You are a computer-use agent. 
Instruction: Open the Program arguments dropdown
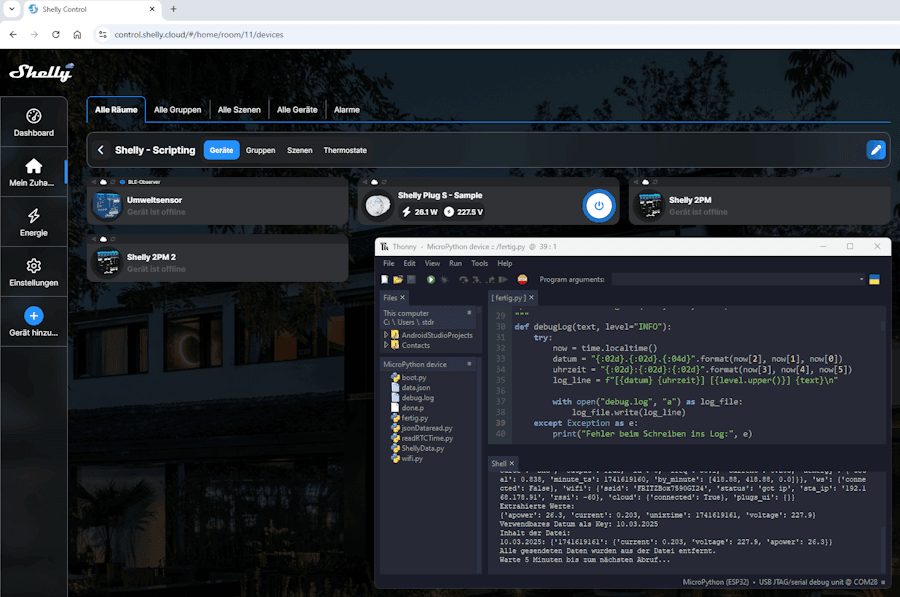861,279
